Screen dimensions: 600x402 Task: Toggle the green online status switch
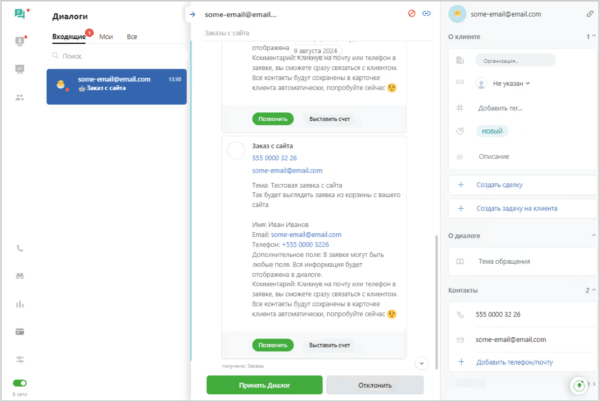coord(20,383)
